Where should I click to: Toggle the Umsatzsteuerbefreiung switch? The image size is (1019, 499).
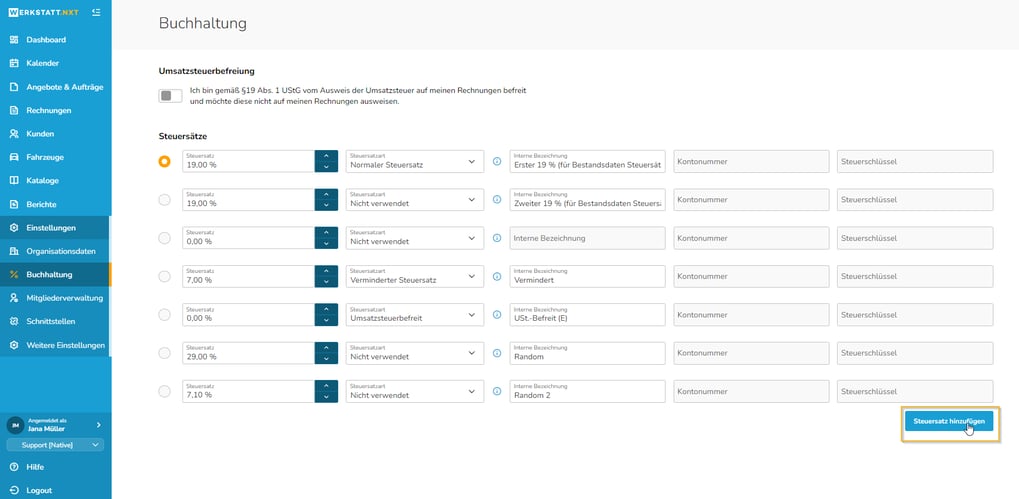pos(171,96)
